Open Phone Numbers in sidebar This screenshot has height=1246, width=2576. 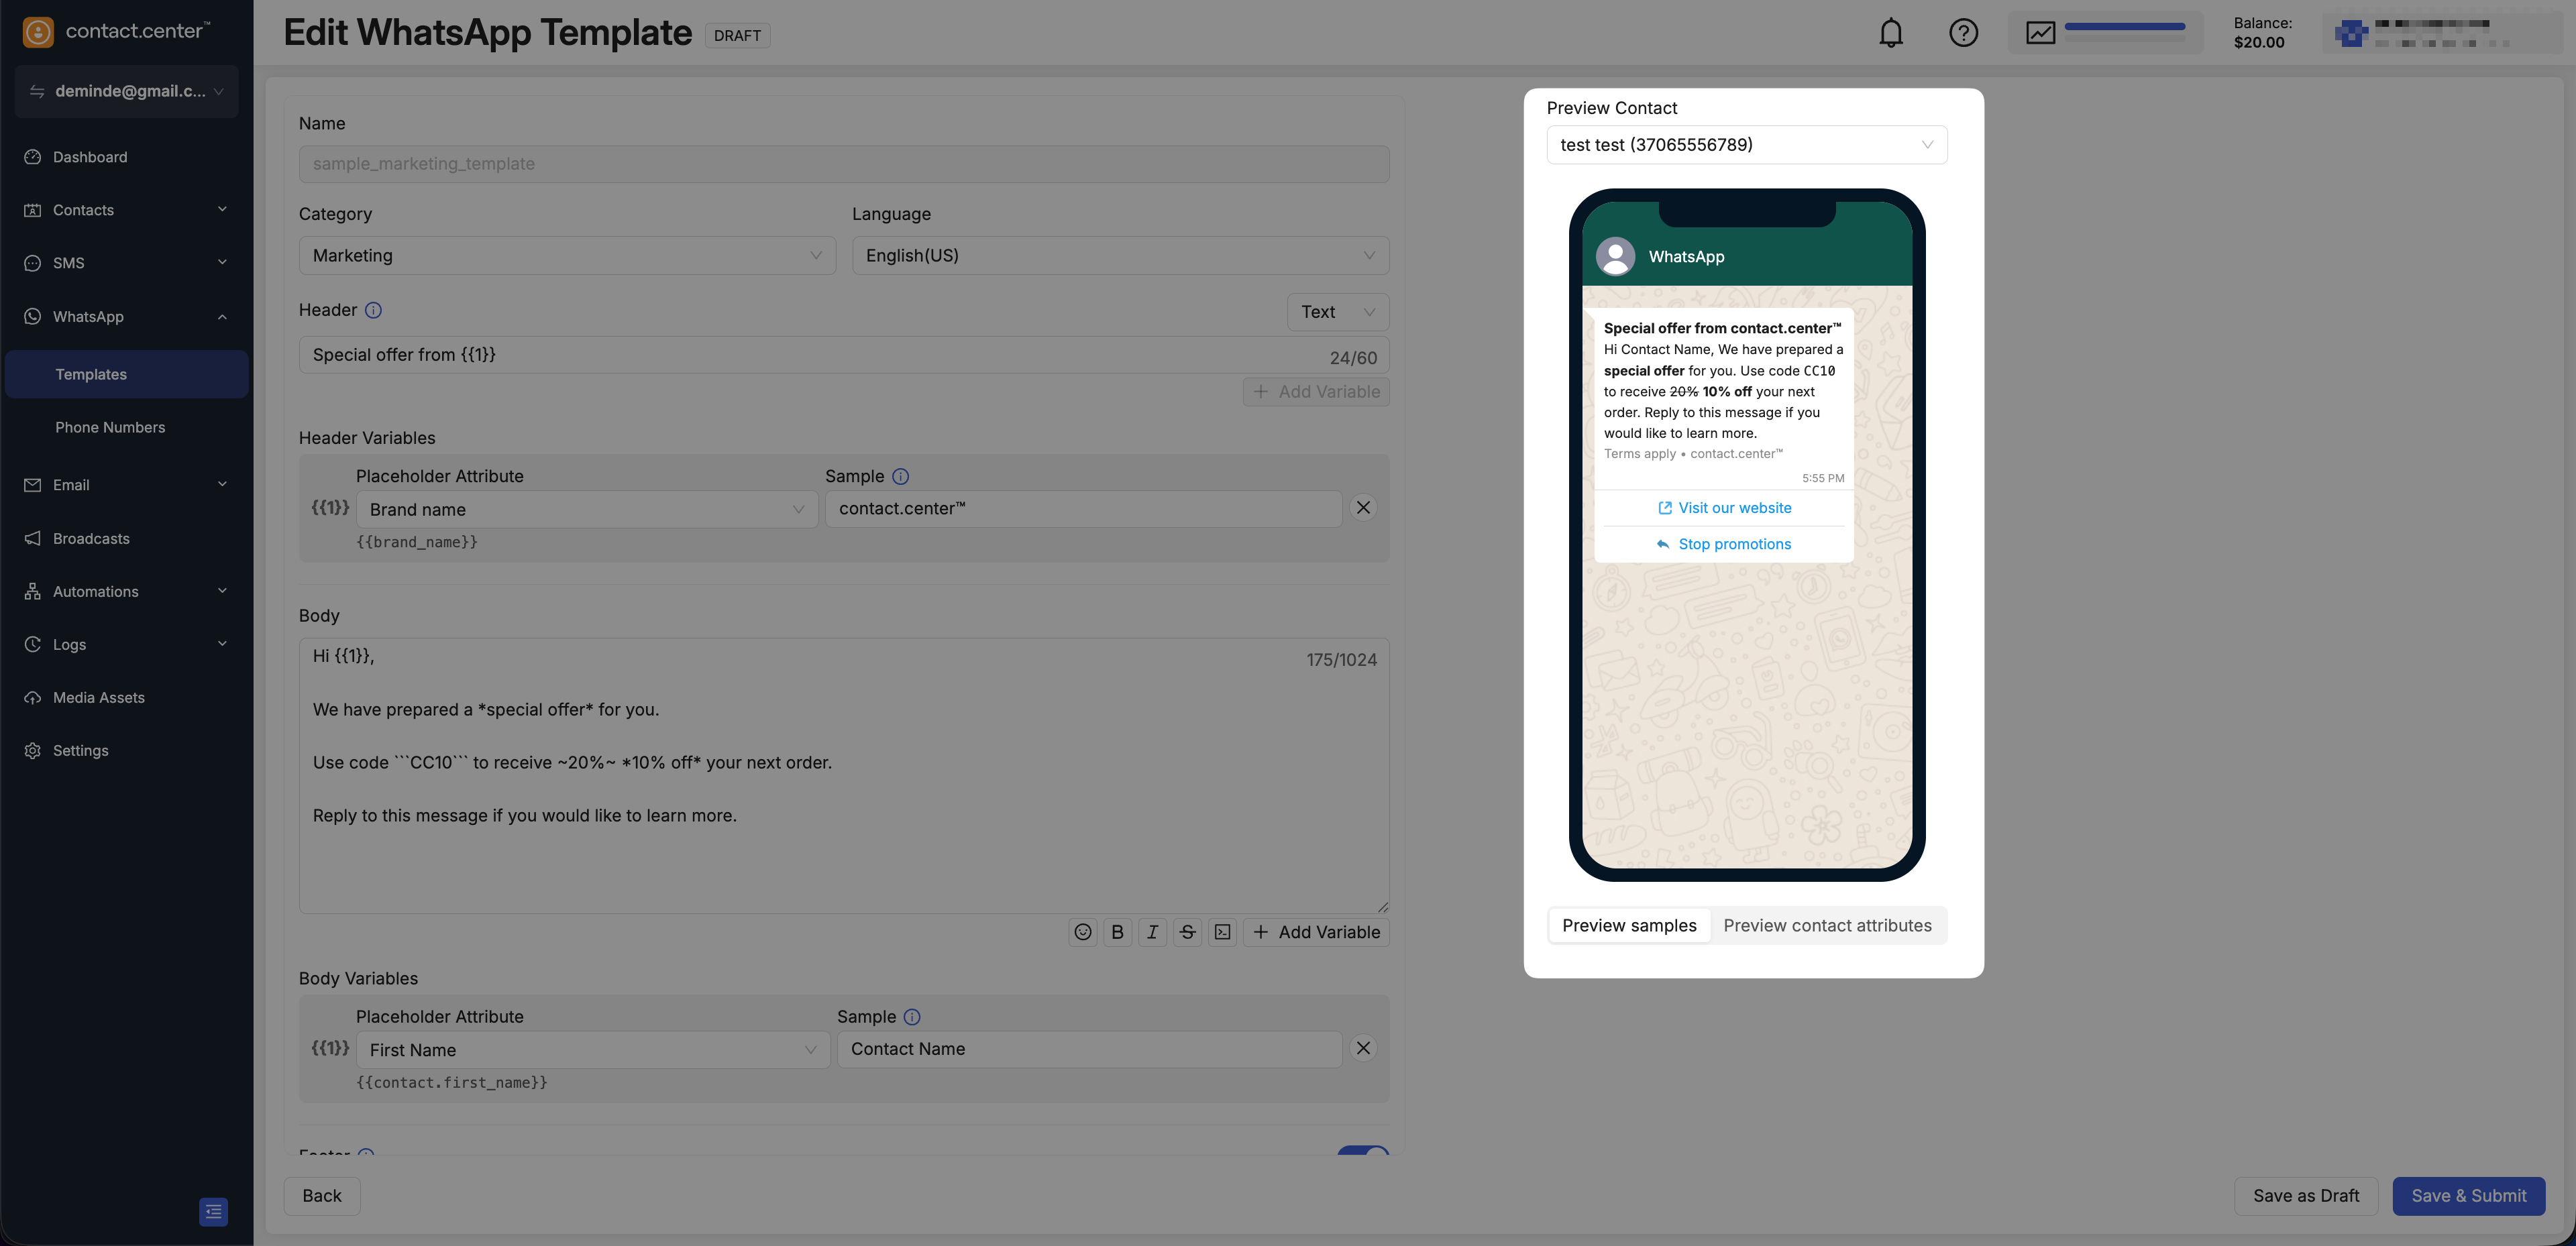pos(110,427)
